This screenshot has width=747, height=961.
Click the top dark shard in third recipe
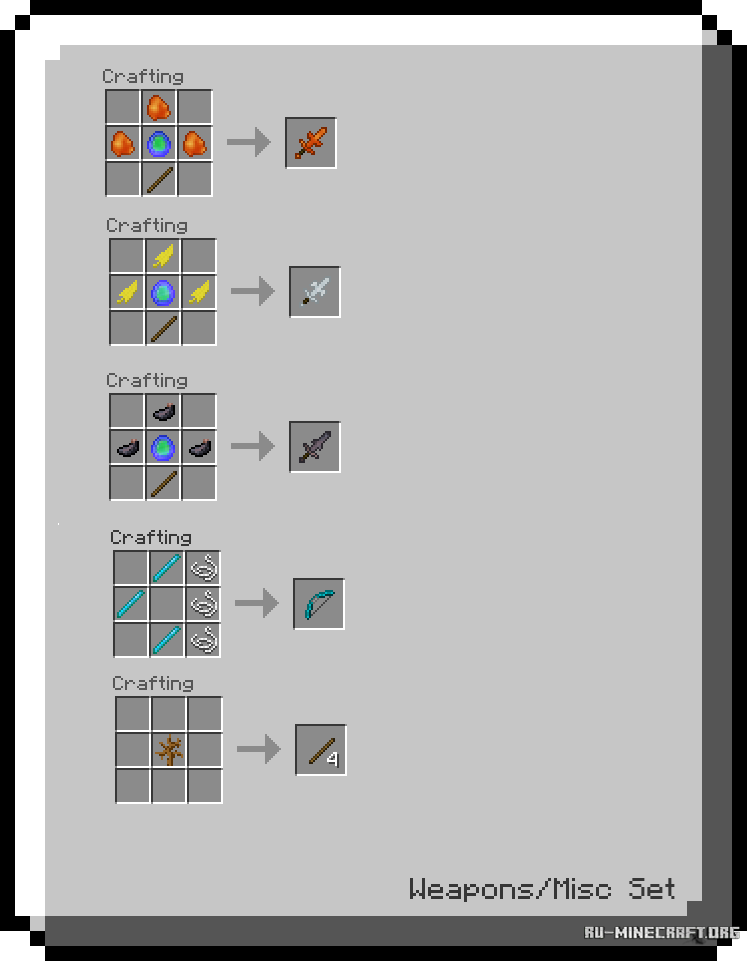coord(163,411)
